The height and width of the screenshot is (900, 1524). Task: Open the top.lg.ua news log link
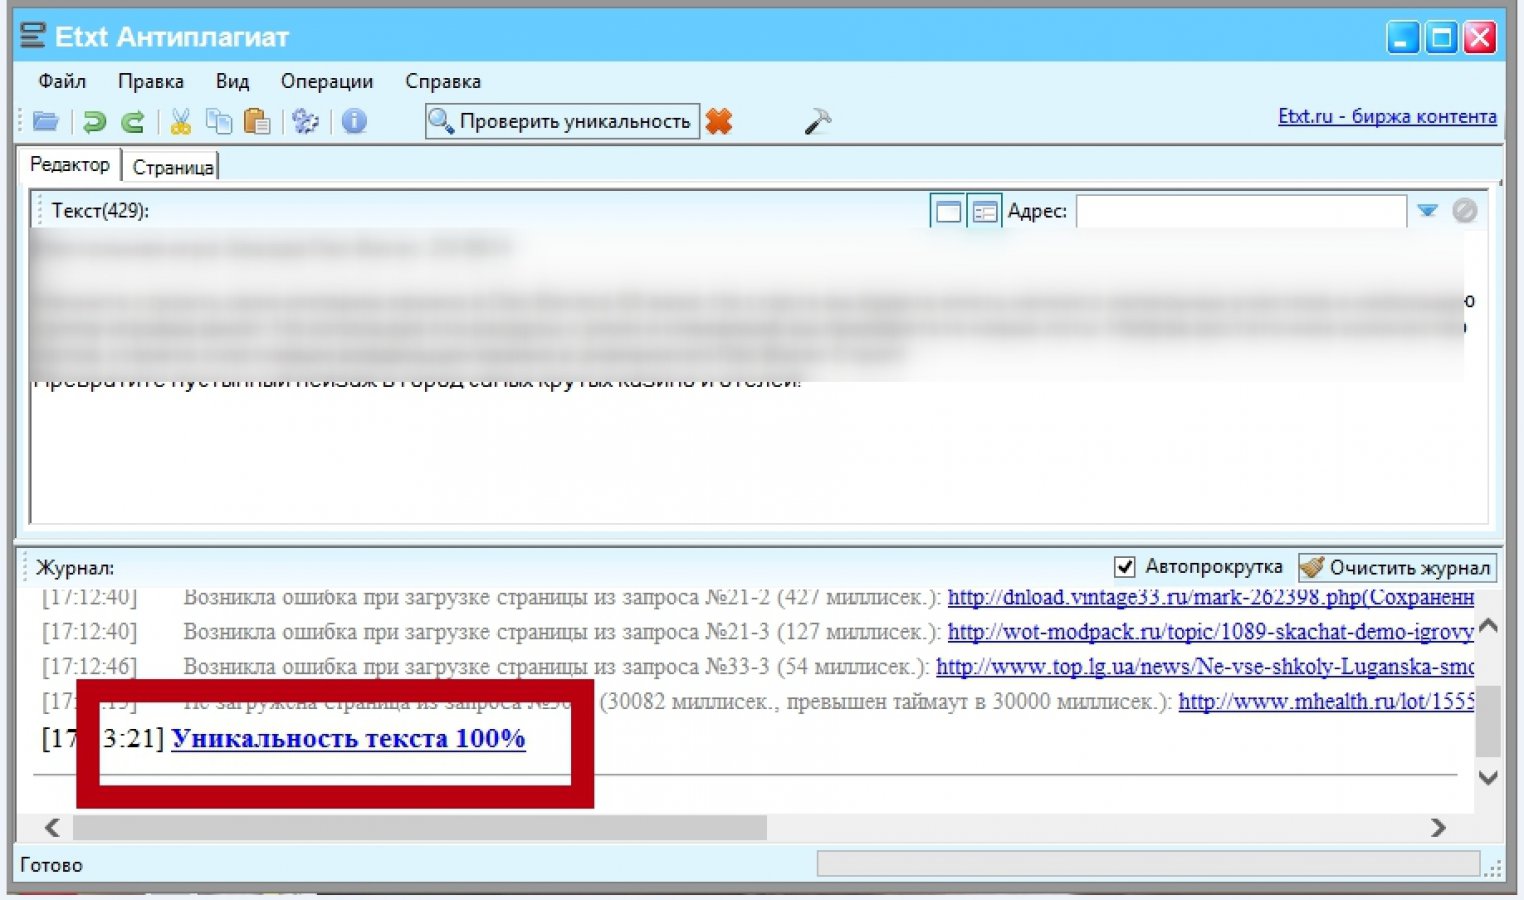coord(1205,667)
